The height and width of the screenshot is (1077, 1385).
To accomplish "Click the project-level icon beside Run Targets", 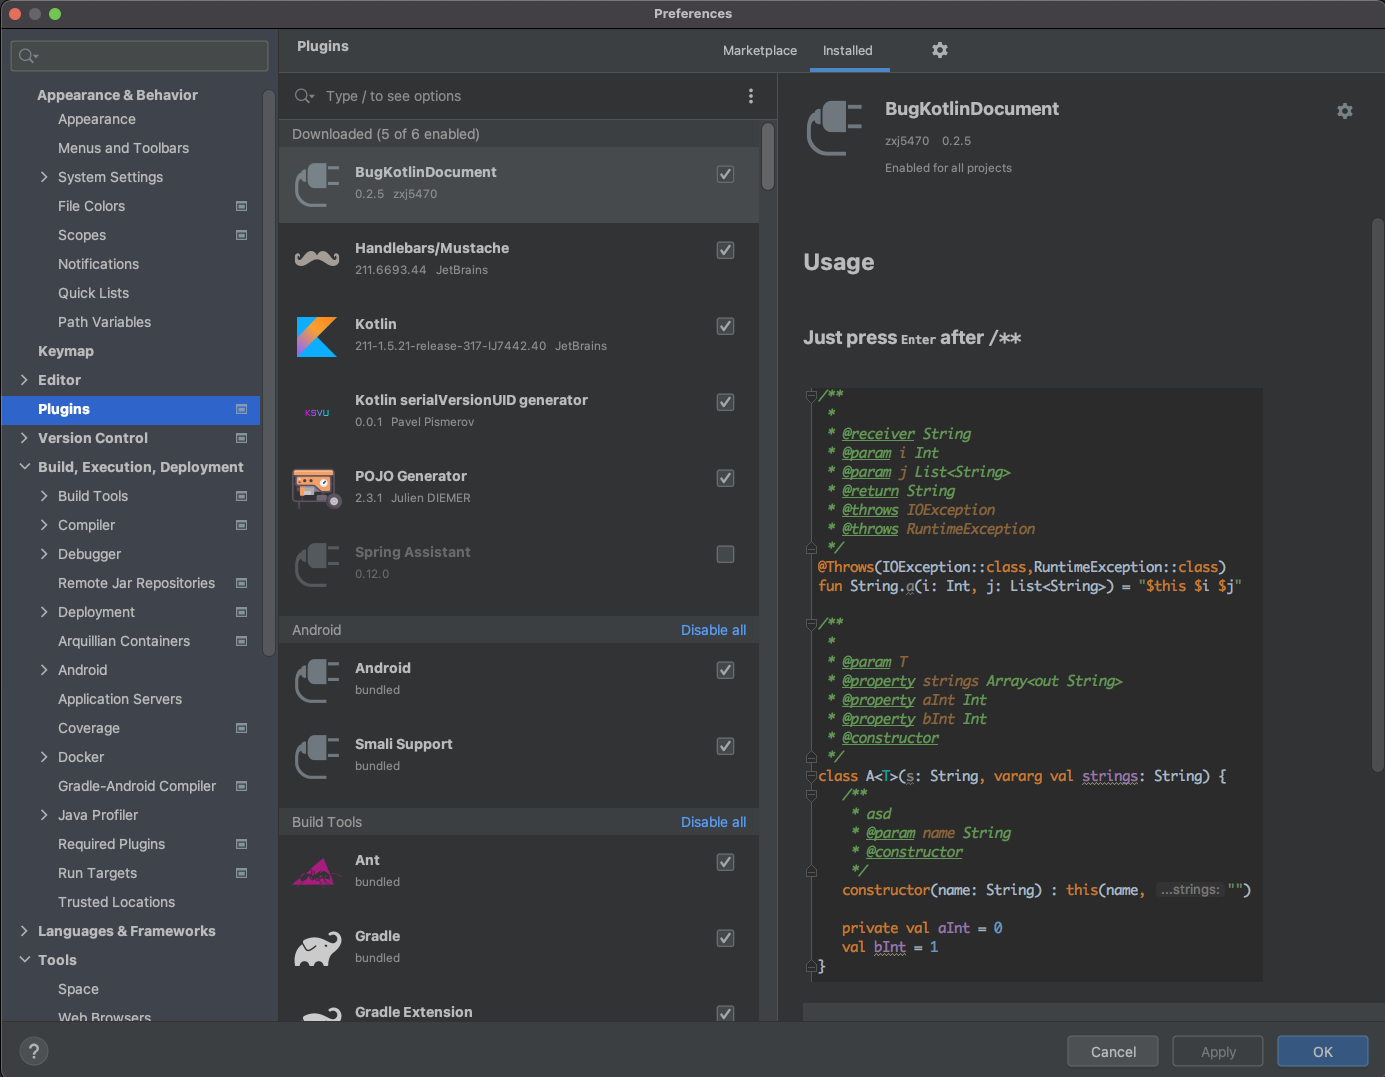I will (x=241, y=873).
